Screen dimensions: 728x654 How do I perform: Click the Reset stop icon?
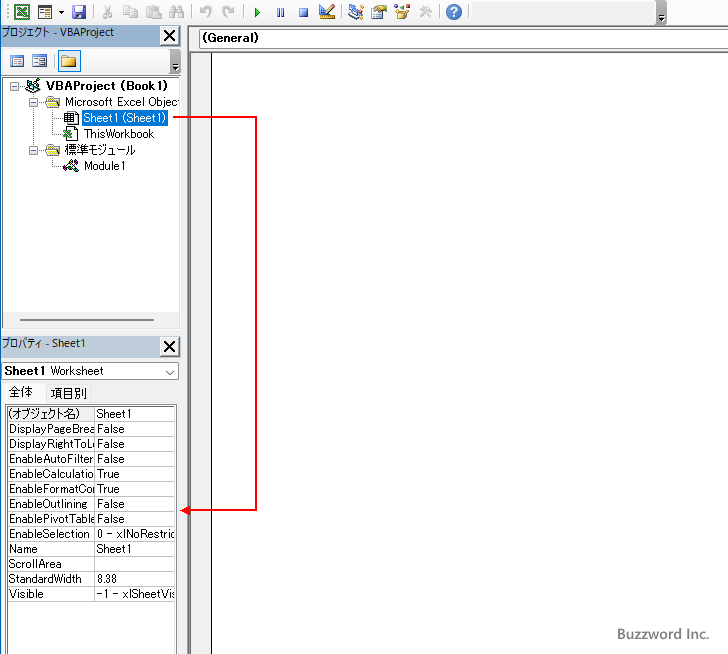tap(304, 12)
